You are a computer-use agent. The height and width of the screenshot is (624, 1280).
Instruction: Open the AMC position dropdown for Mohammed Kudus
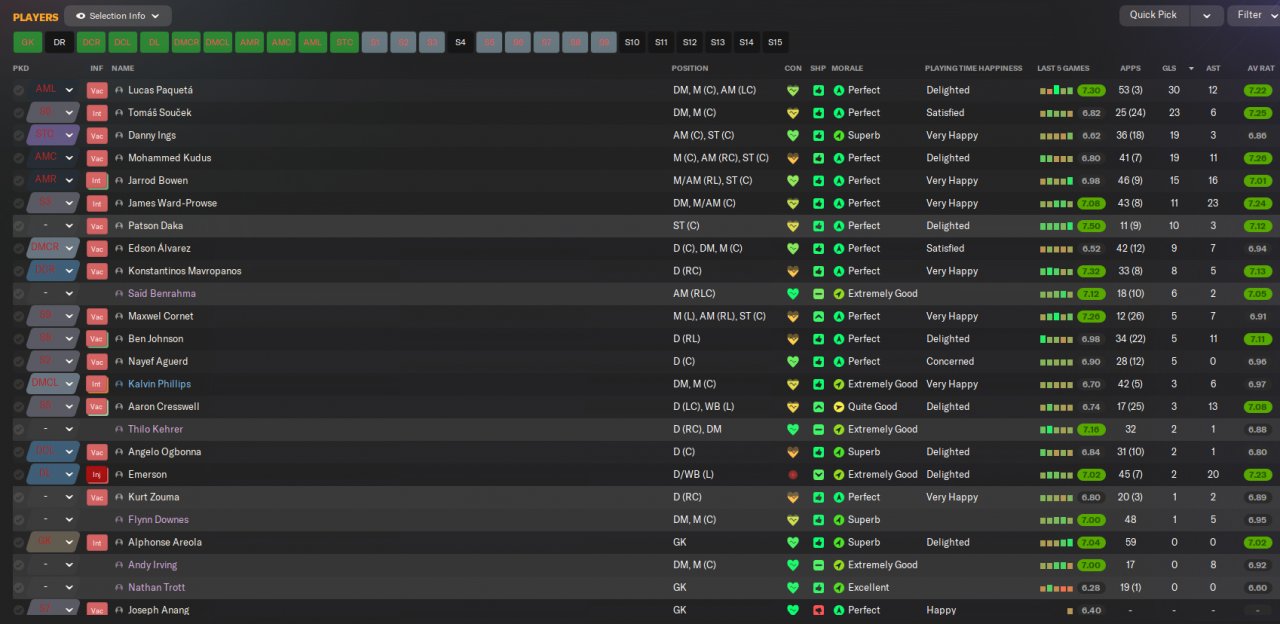pos(53,158)
